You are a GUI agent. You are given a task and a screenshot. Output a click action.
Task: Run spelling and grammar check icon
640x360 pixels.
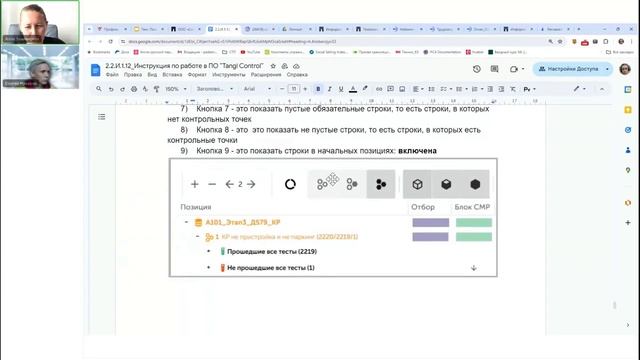(145, 89)
